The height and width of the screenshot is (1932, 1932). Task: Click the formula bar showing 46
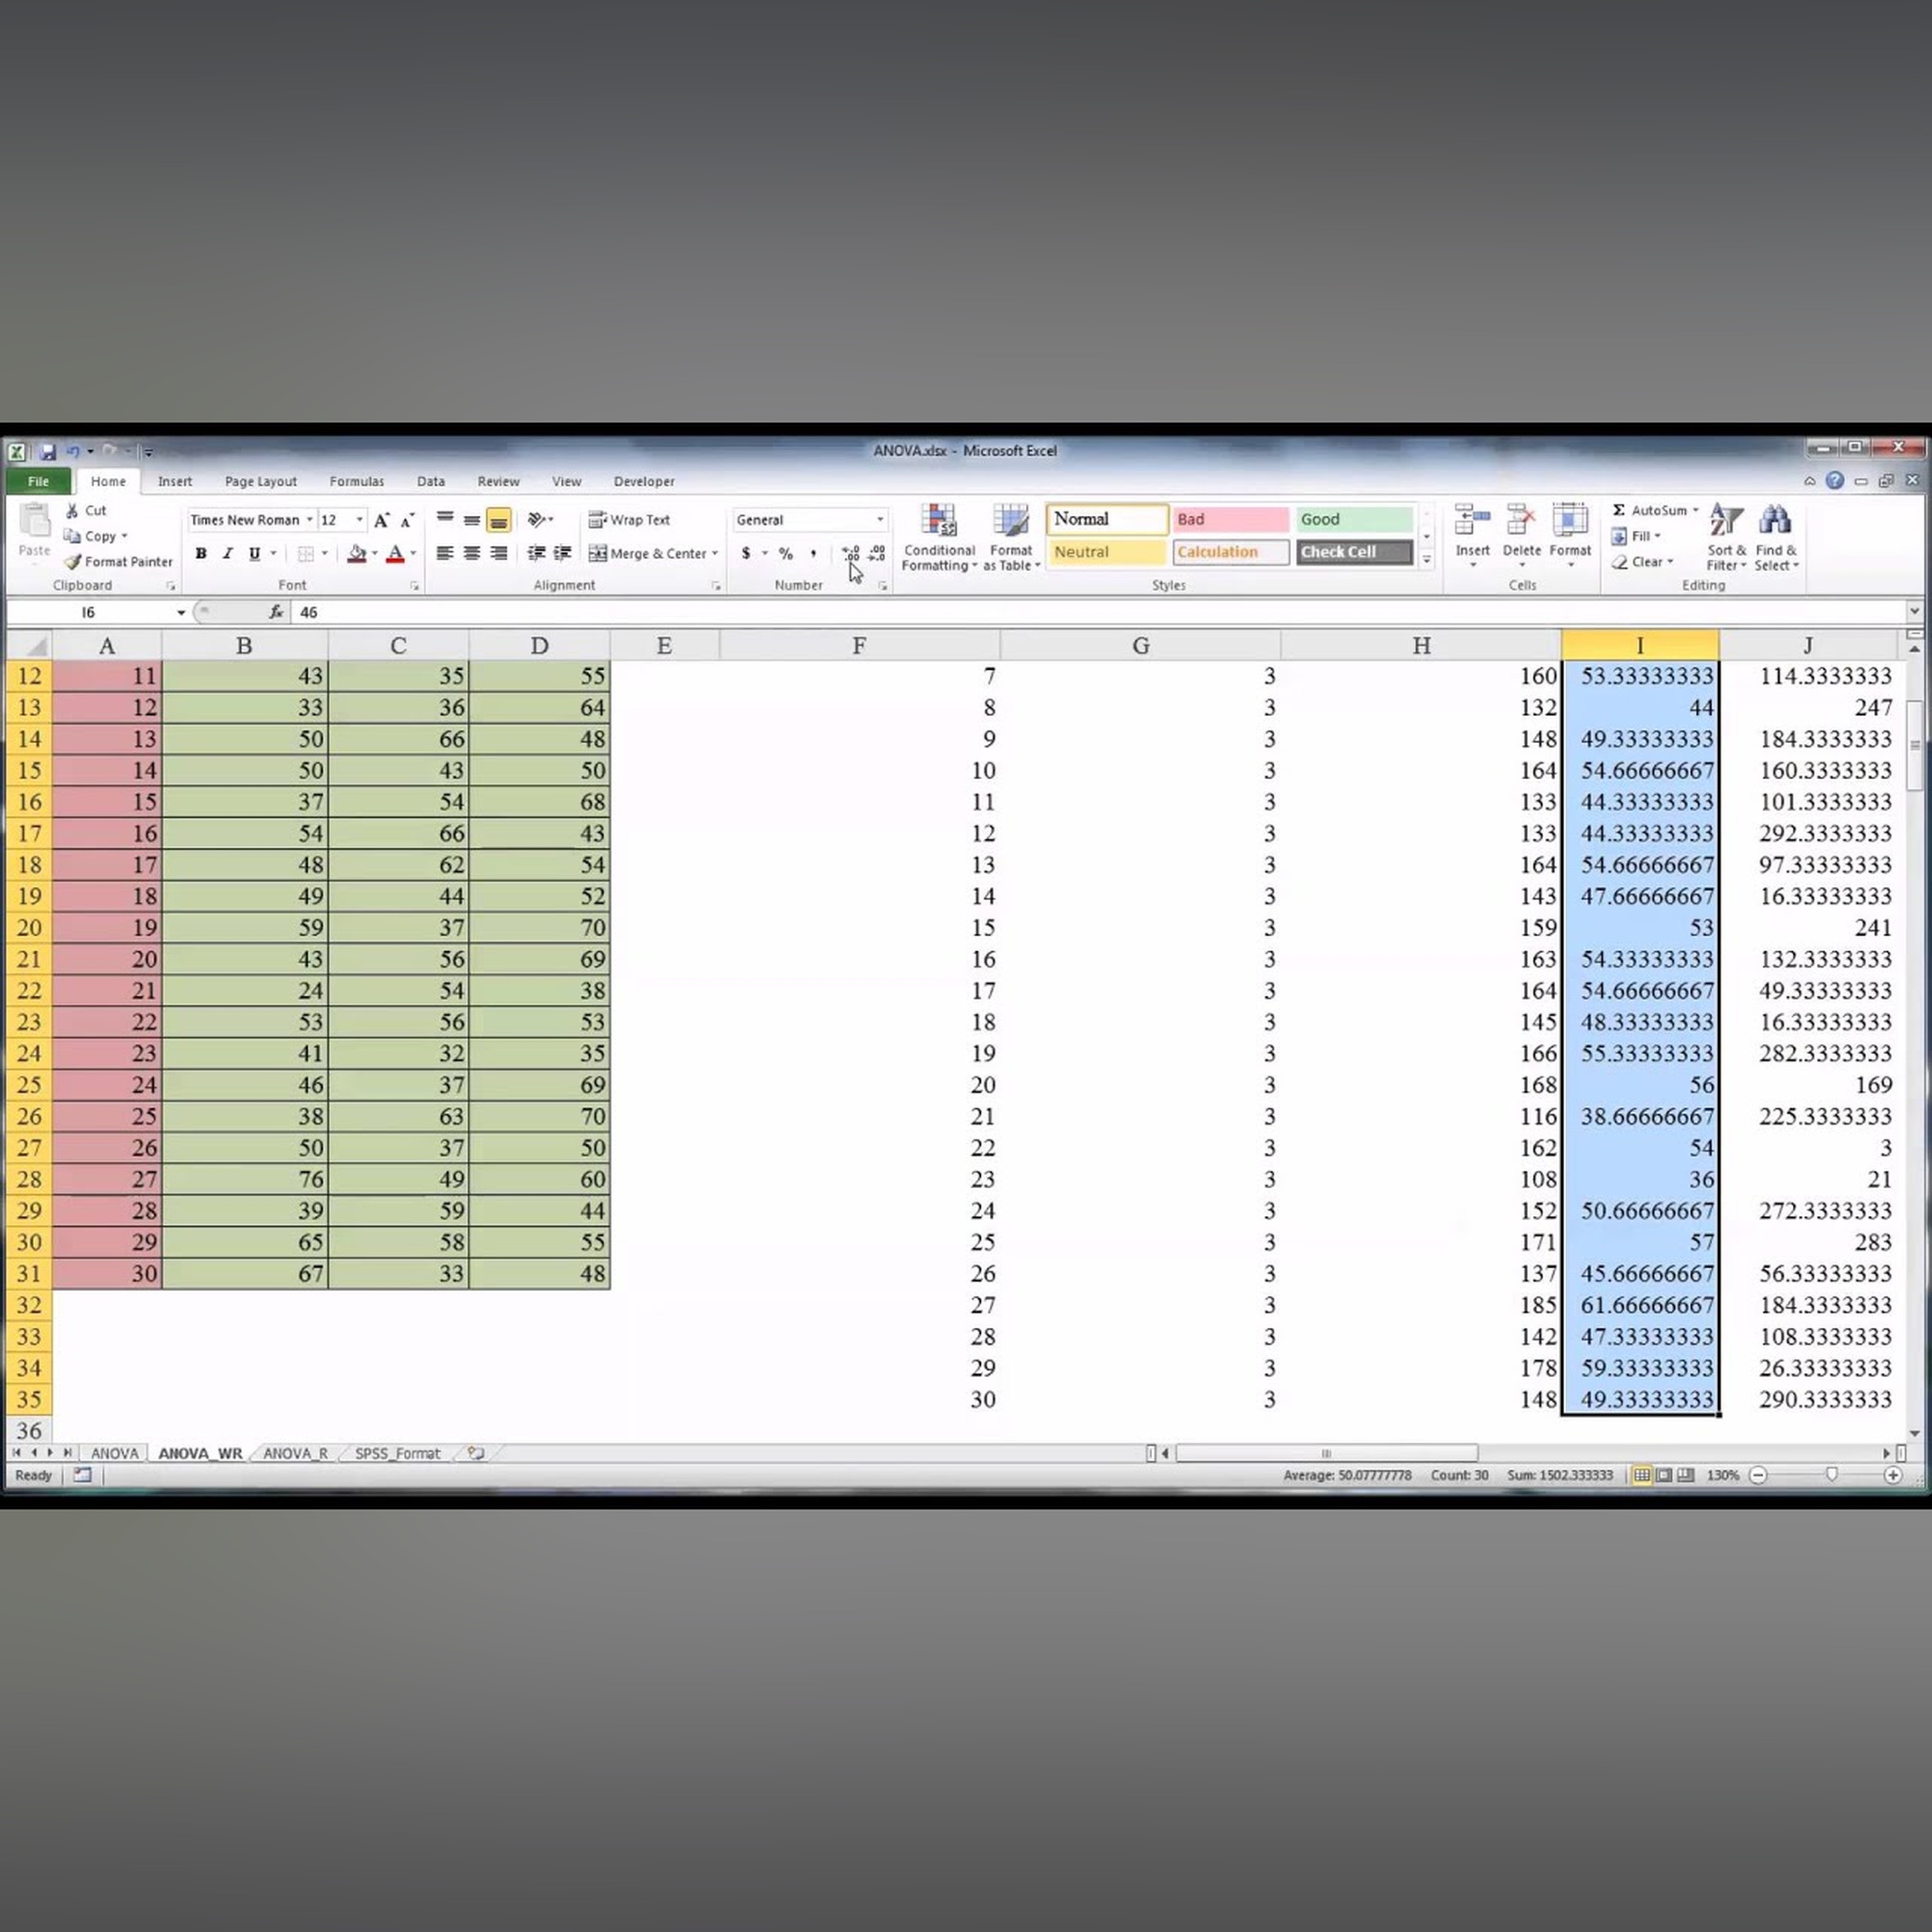point(1099,612)
